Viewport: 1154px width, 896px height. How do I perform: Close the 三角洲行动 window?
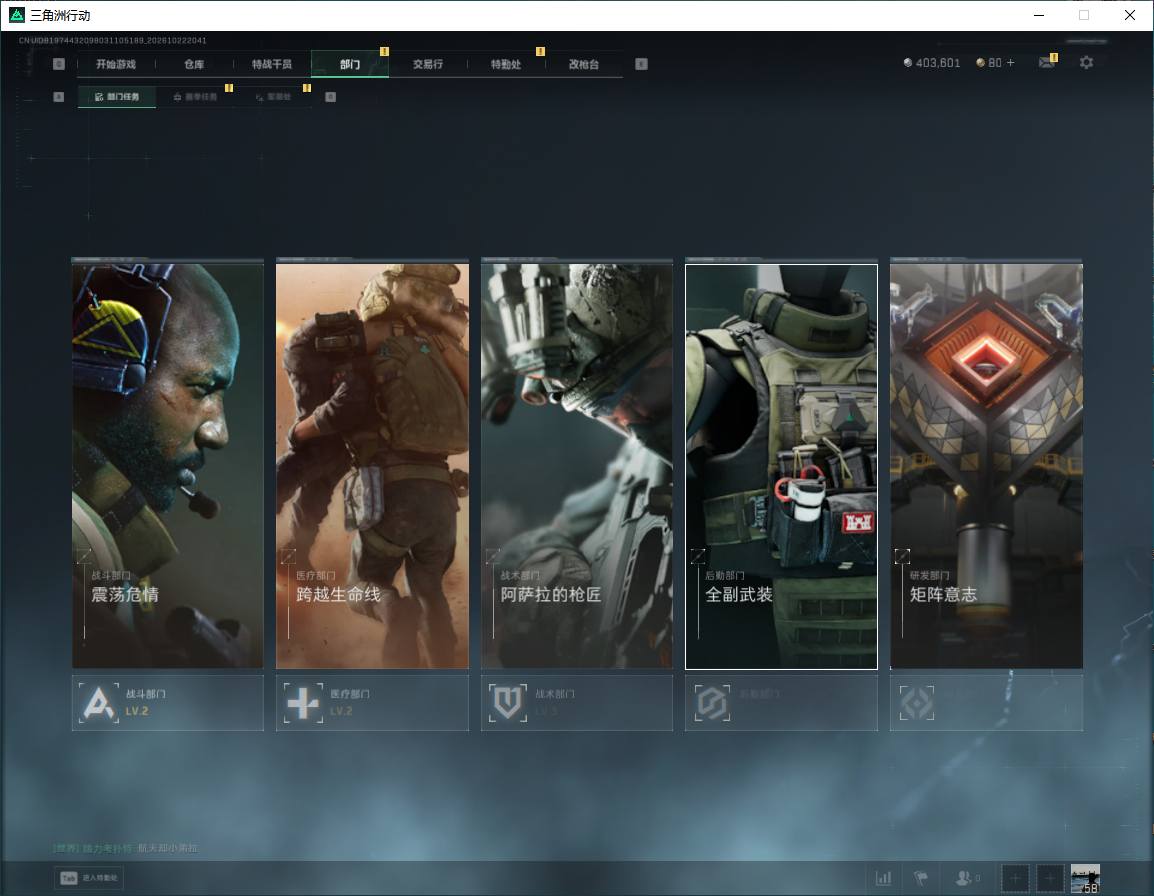click(x=1130, y=15)
